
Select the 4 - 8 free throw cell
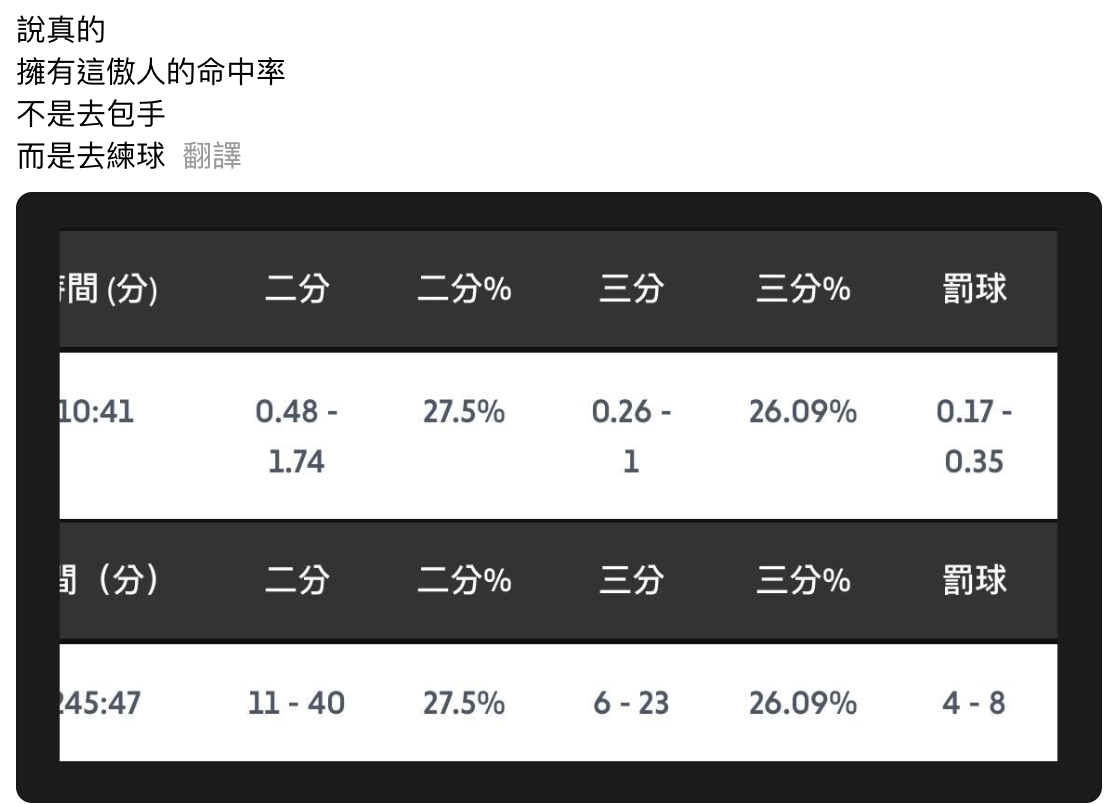pyautogui.click(x=975, y=703)
